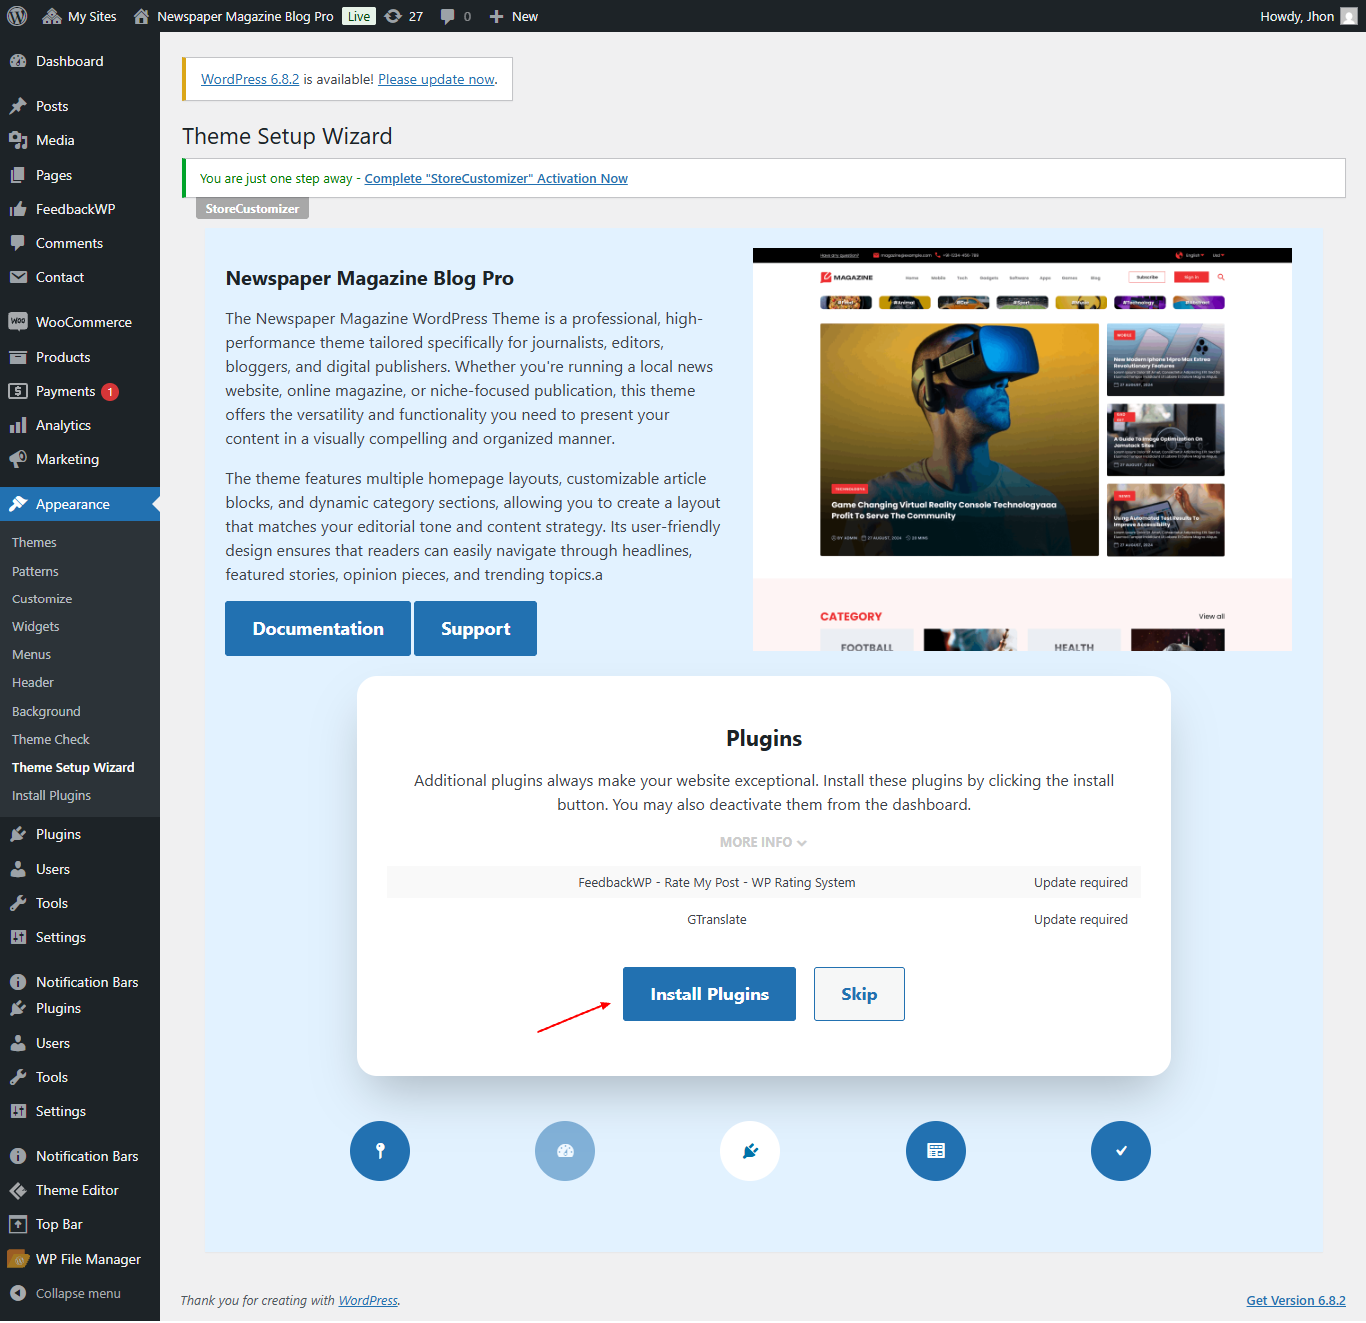
Task: Click the Analytics bar chart icon
Action: (18, 425)
